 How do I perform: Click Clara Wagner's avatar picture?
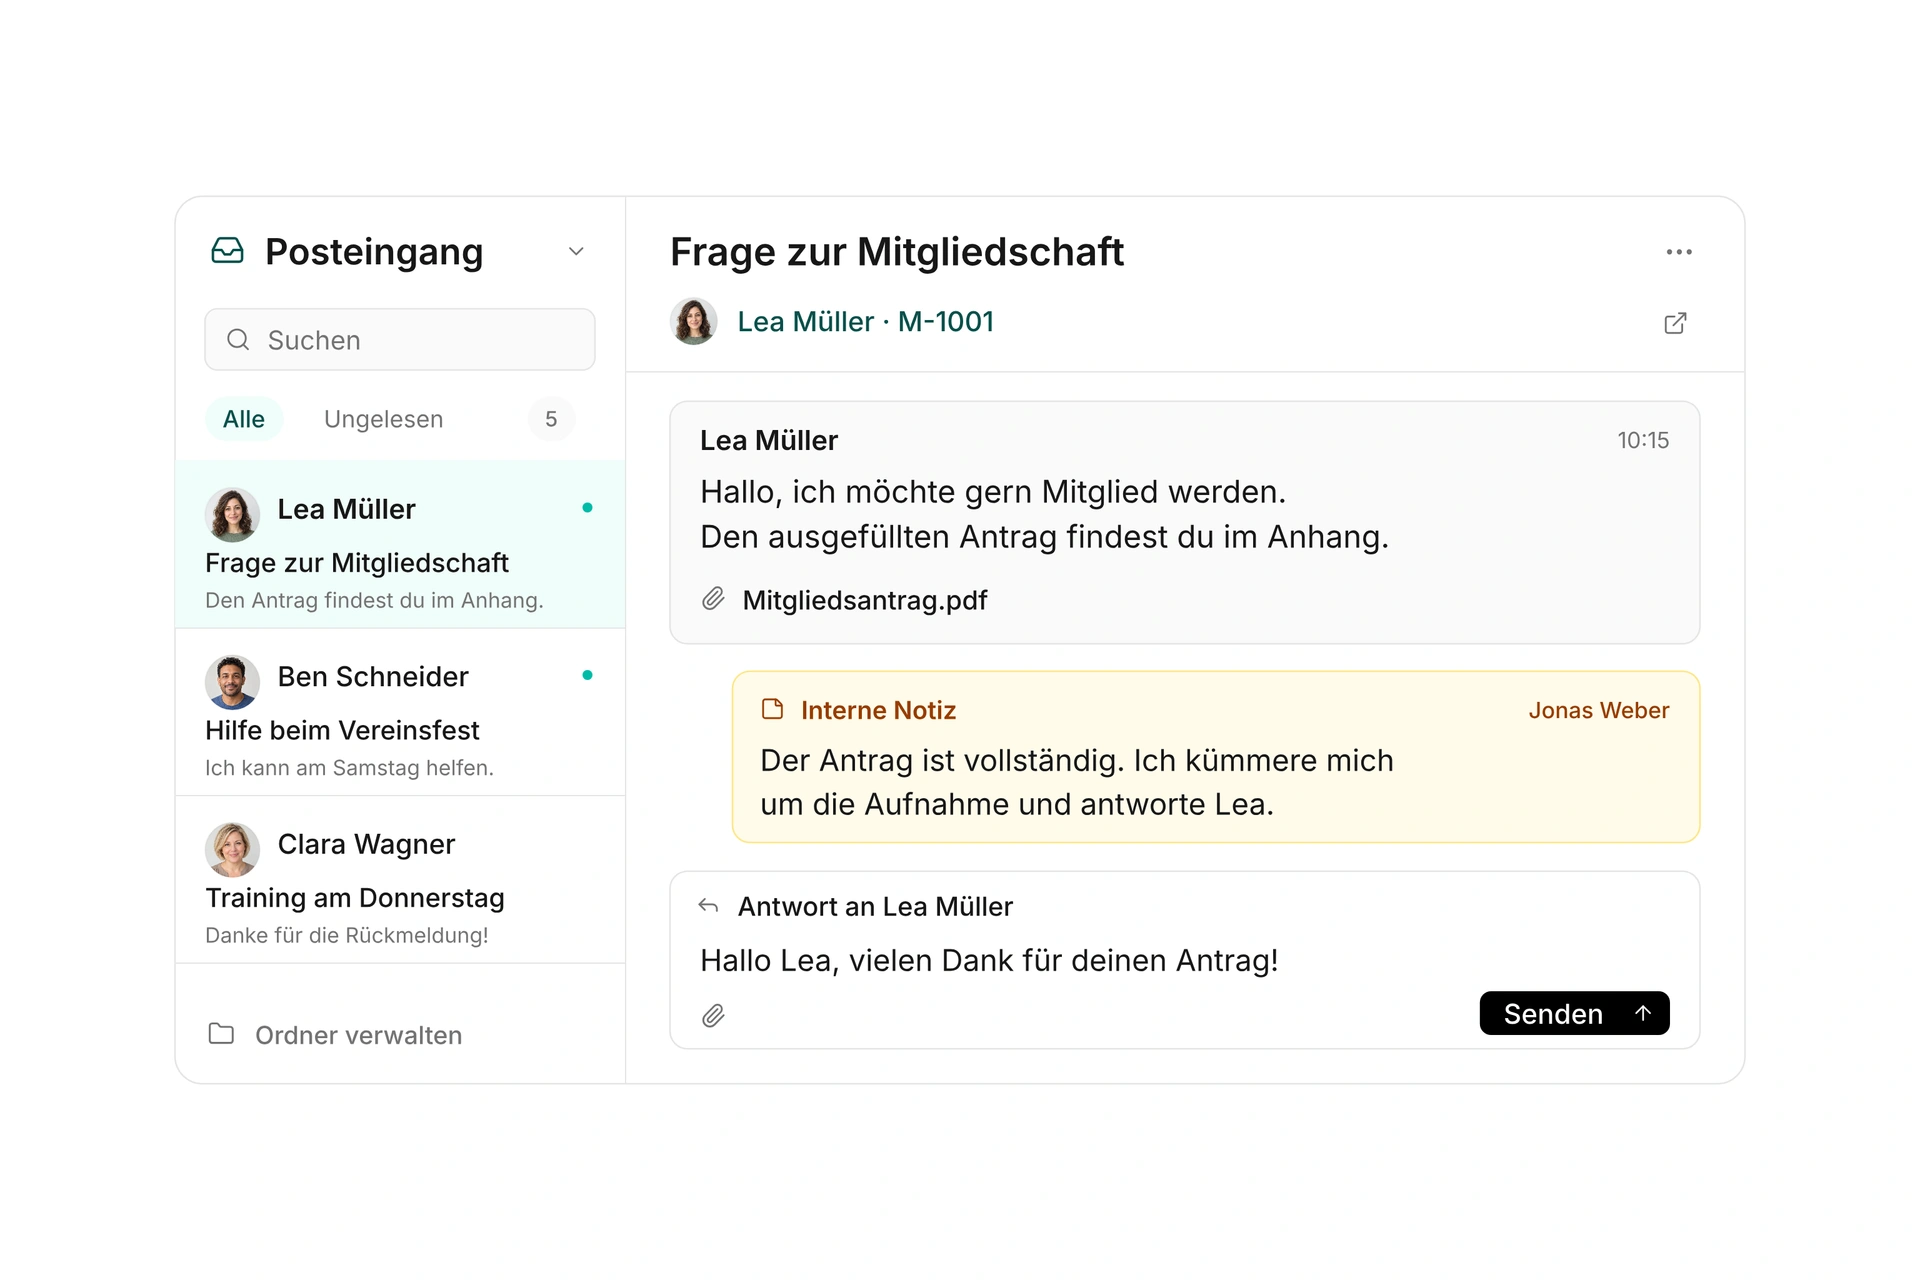point(232,850)
